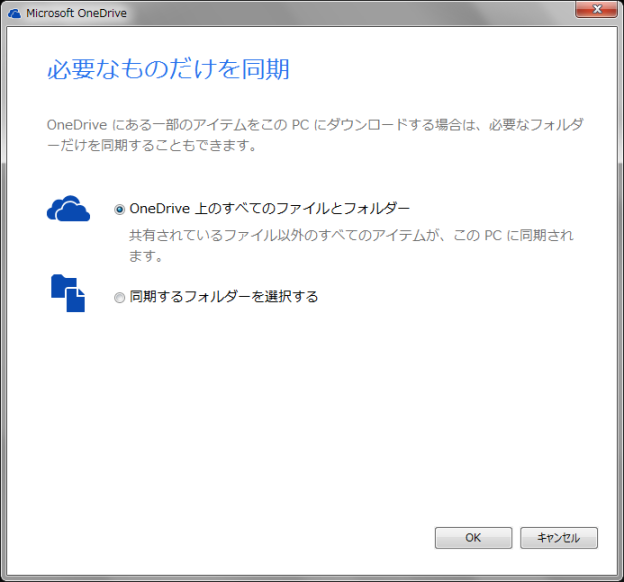Click the 'Microsoft OneDrive' title text
This screenshot has width=624, height=582.
coord(76,13)
